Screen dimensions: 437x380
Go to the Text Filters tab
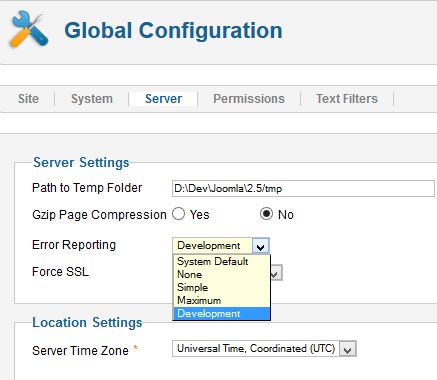click(347, 99)
